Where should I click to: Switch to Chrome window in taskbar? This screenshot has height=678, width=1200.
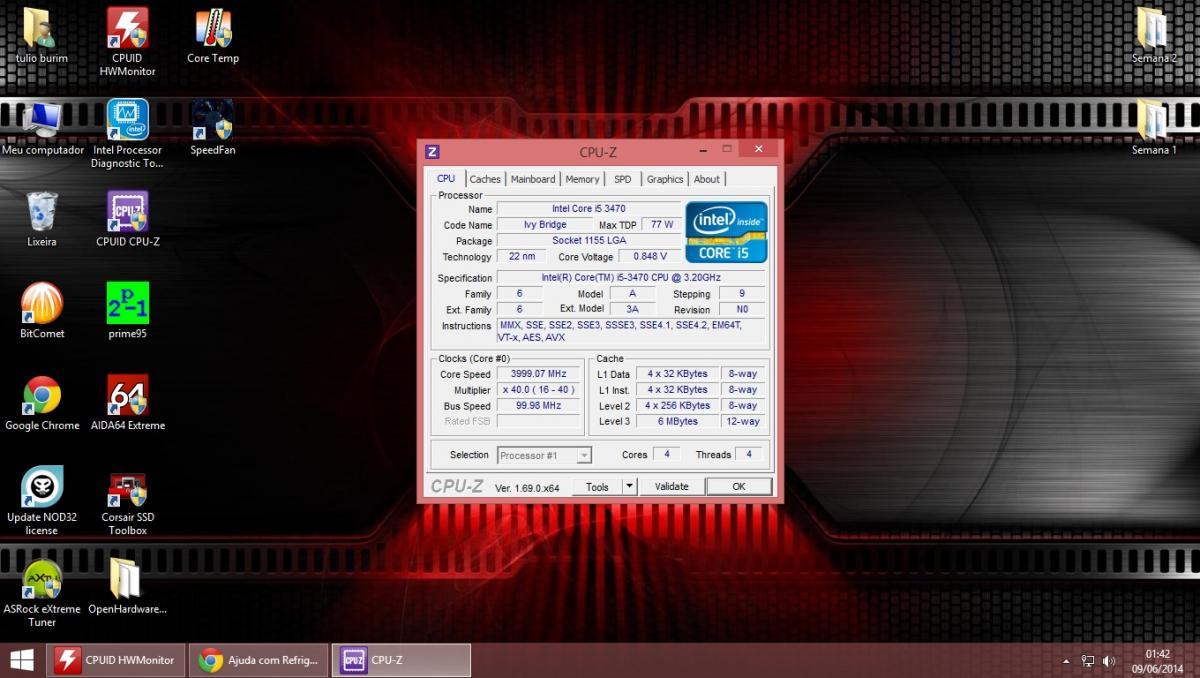coord(258,660)
